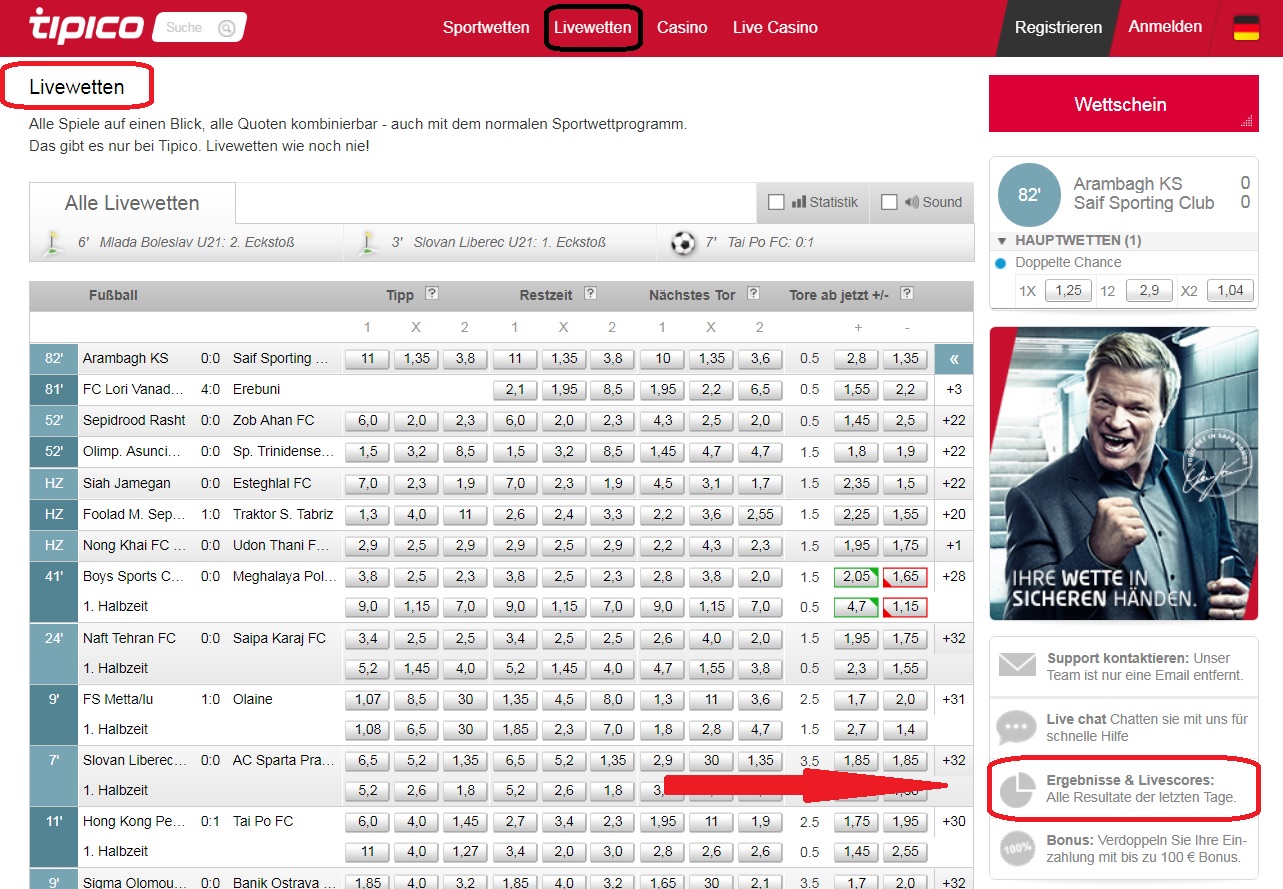Enable the Statistik checkbox
Screen dimensions: 1283x889
776,202
